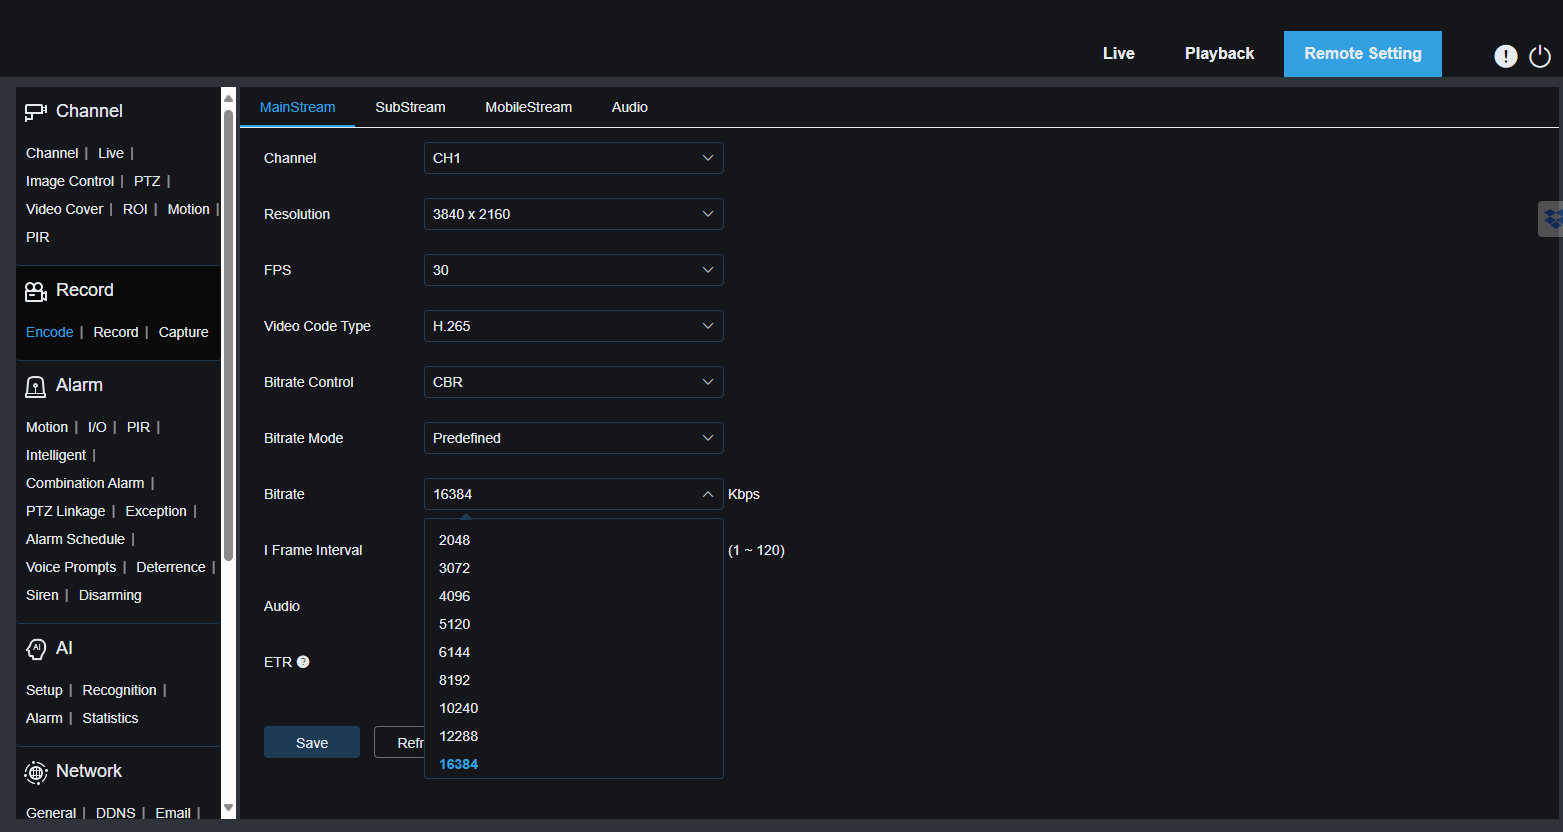The image size is (1563, 832).
Task: Switch to the SubStream tab
Action: click(x=410, y=107)
